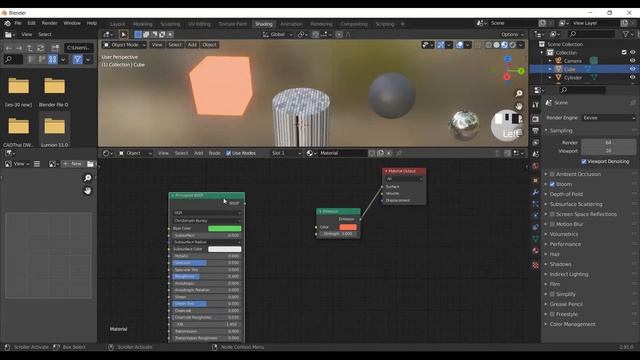Open the File menu

coord(18,23)
